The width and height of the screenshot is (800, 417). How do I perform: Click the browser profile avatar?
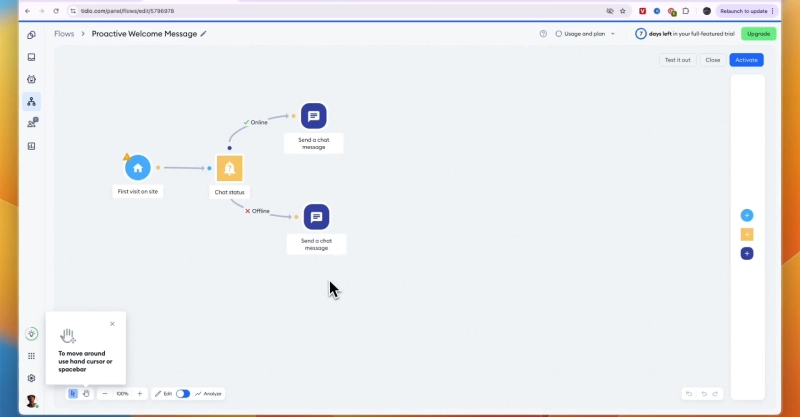[707, 11]
